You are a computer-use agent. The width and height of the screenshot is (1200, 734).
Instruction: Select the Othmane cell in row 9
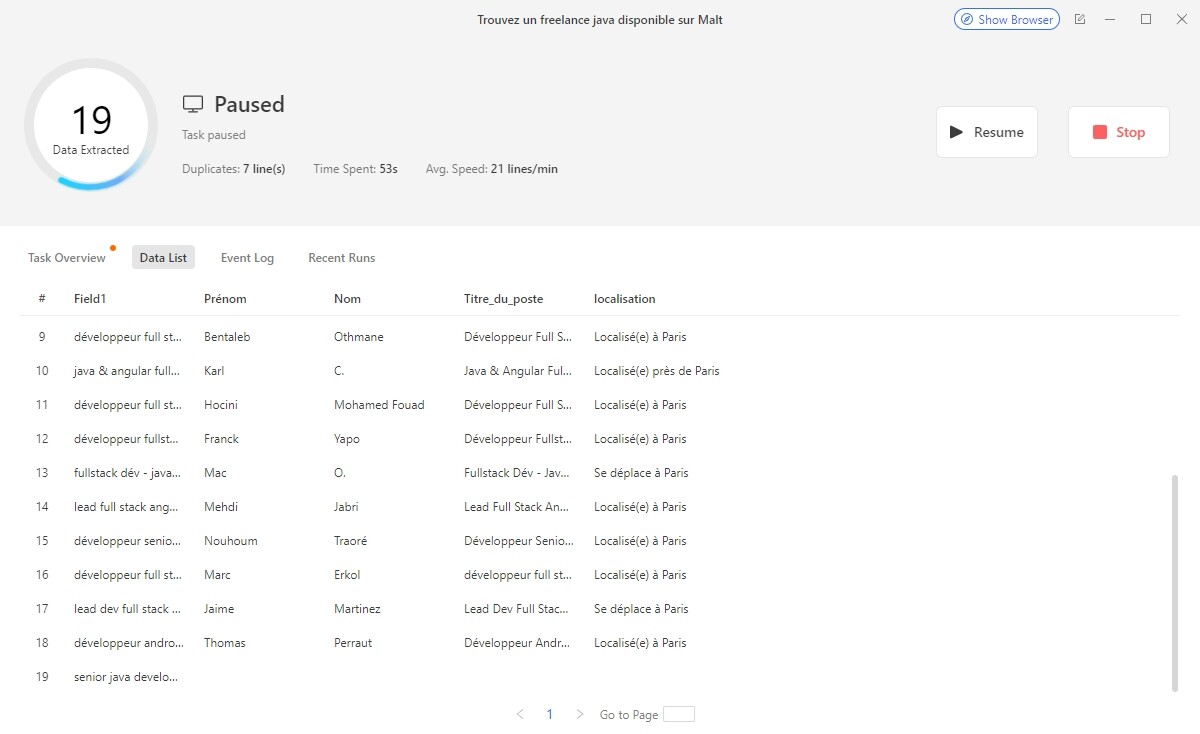358,337
